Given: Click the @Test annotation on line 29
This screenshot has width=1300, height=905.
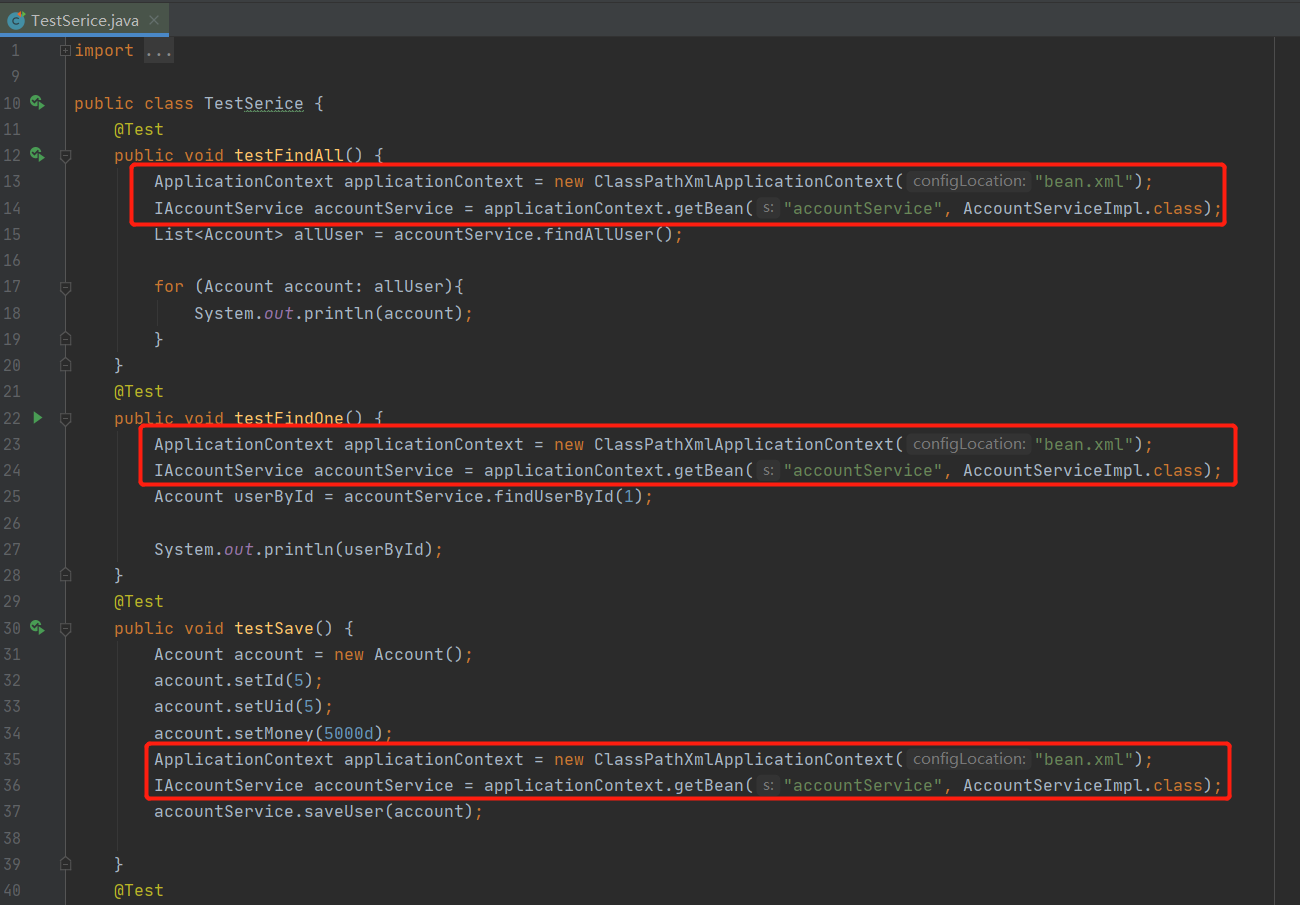Looking at the screenshot, I should coord(138,601).
